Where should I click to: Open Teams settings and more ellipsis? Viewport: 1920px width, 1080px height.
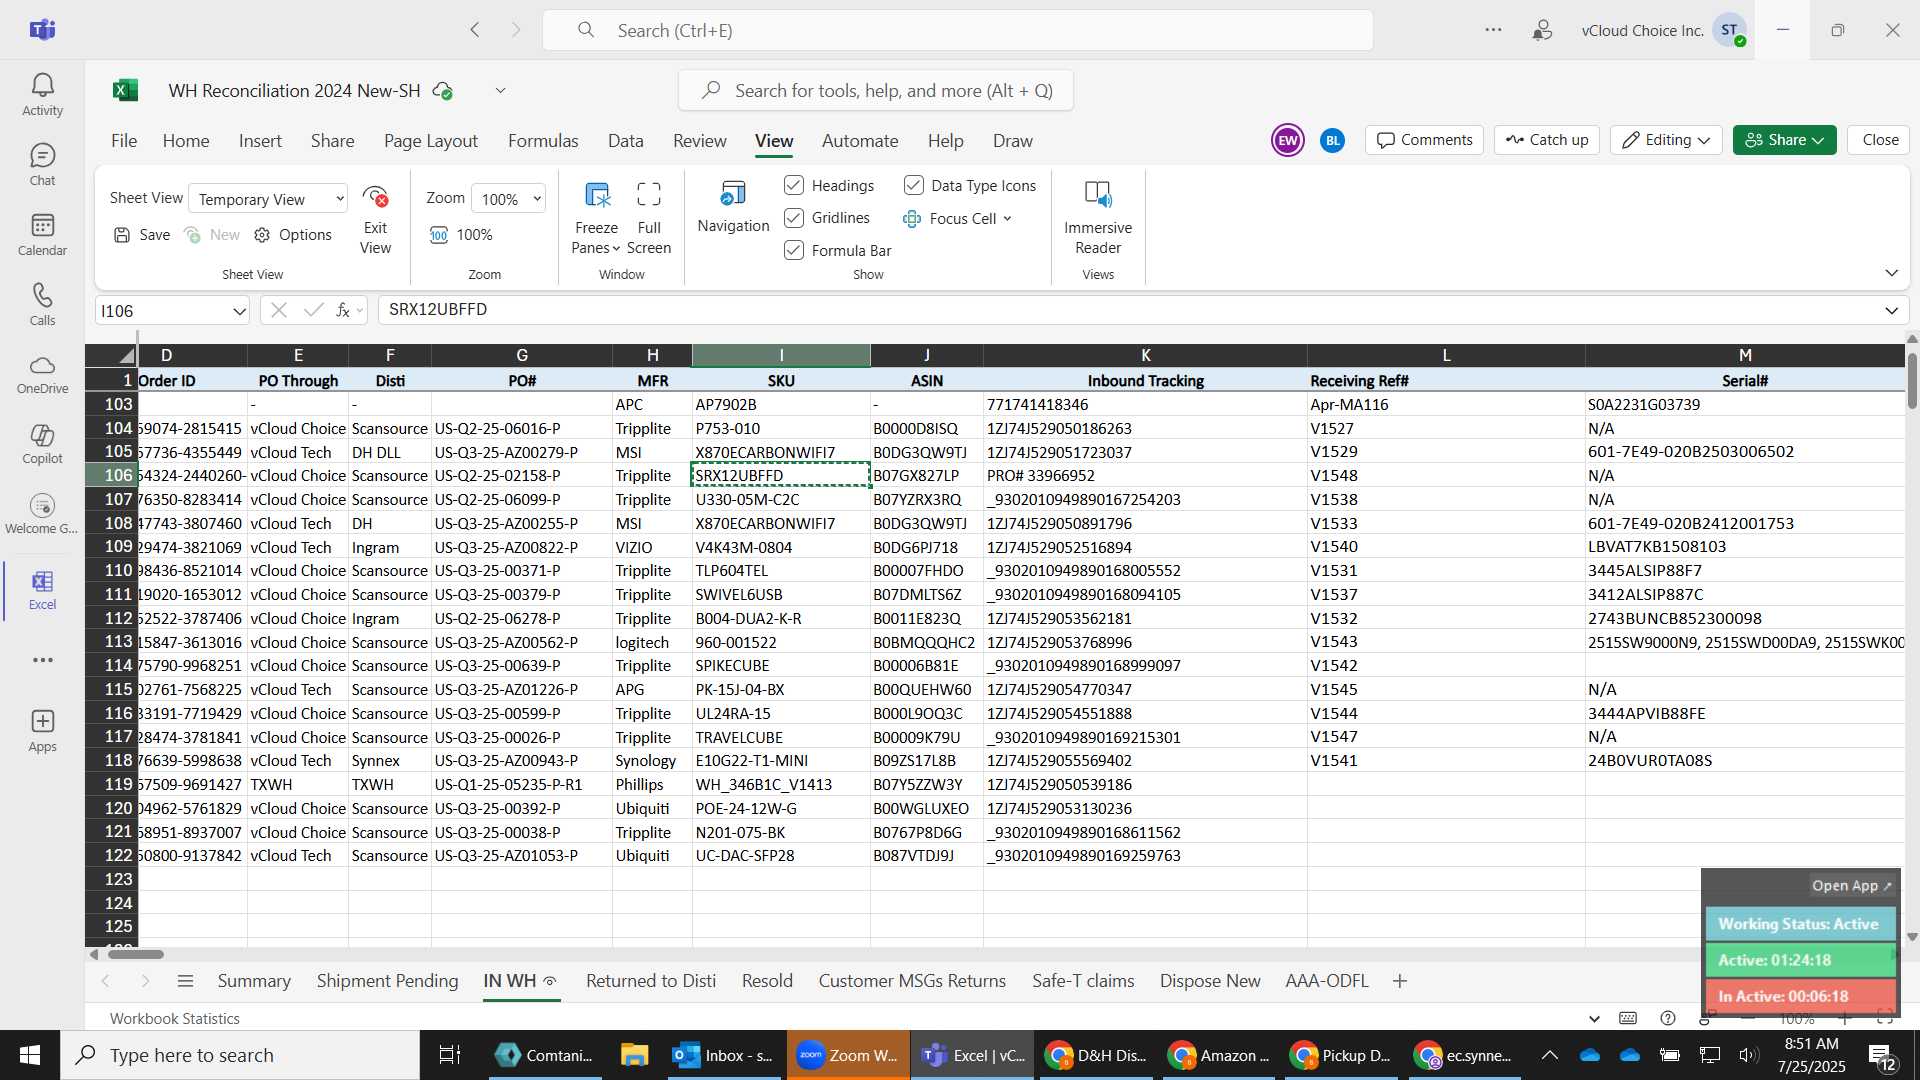click(1493, 30)
